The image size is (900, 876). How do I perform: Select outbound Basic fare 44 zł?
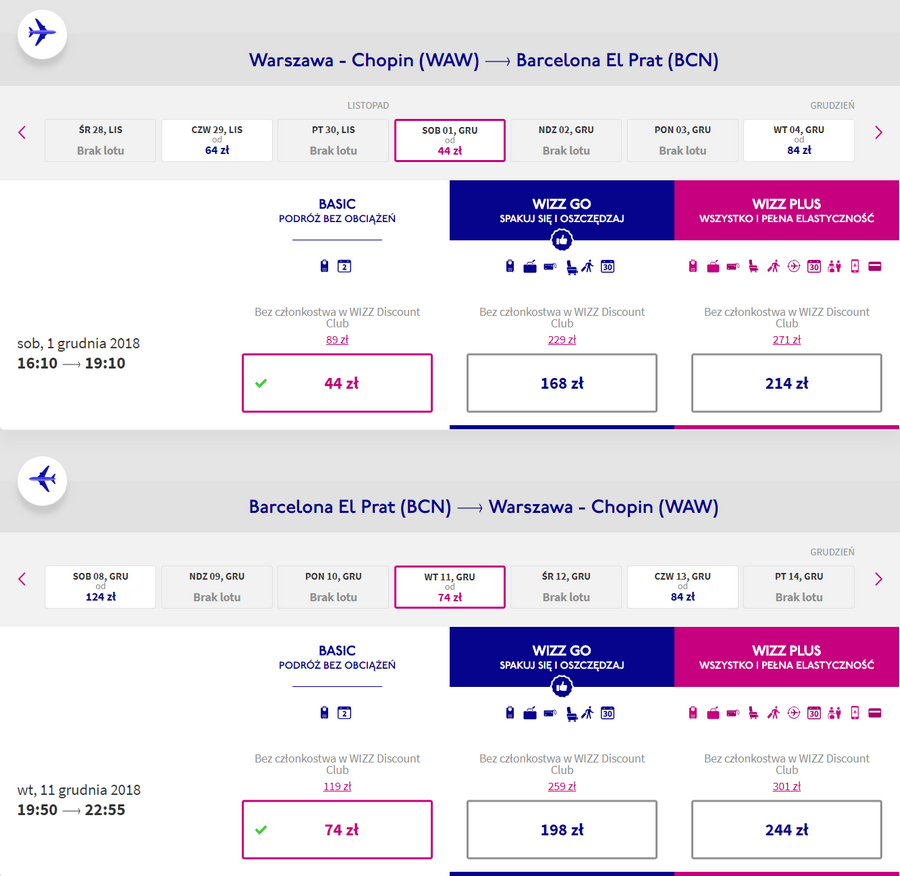337,383
